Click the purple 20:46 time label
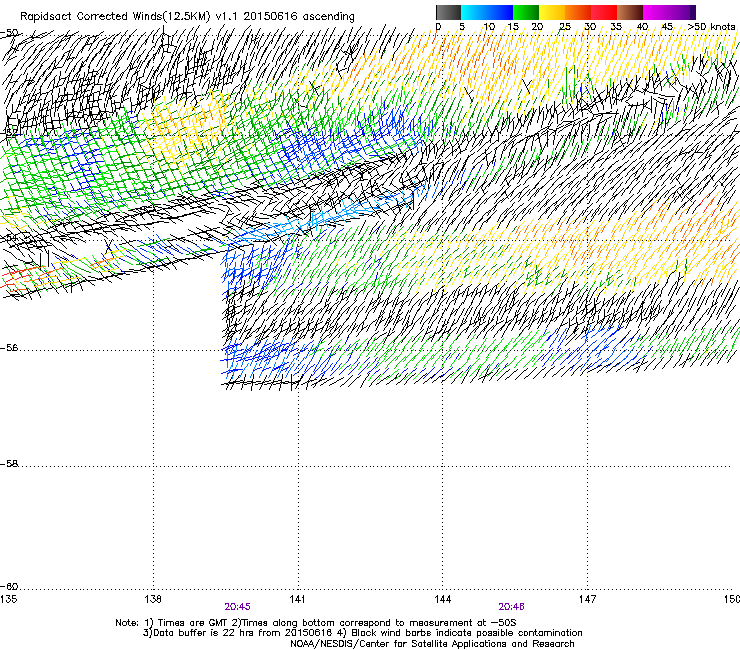Image resolution: width=740 pixels, height=650 pixels. (x=511, y=607)
